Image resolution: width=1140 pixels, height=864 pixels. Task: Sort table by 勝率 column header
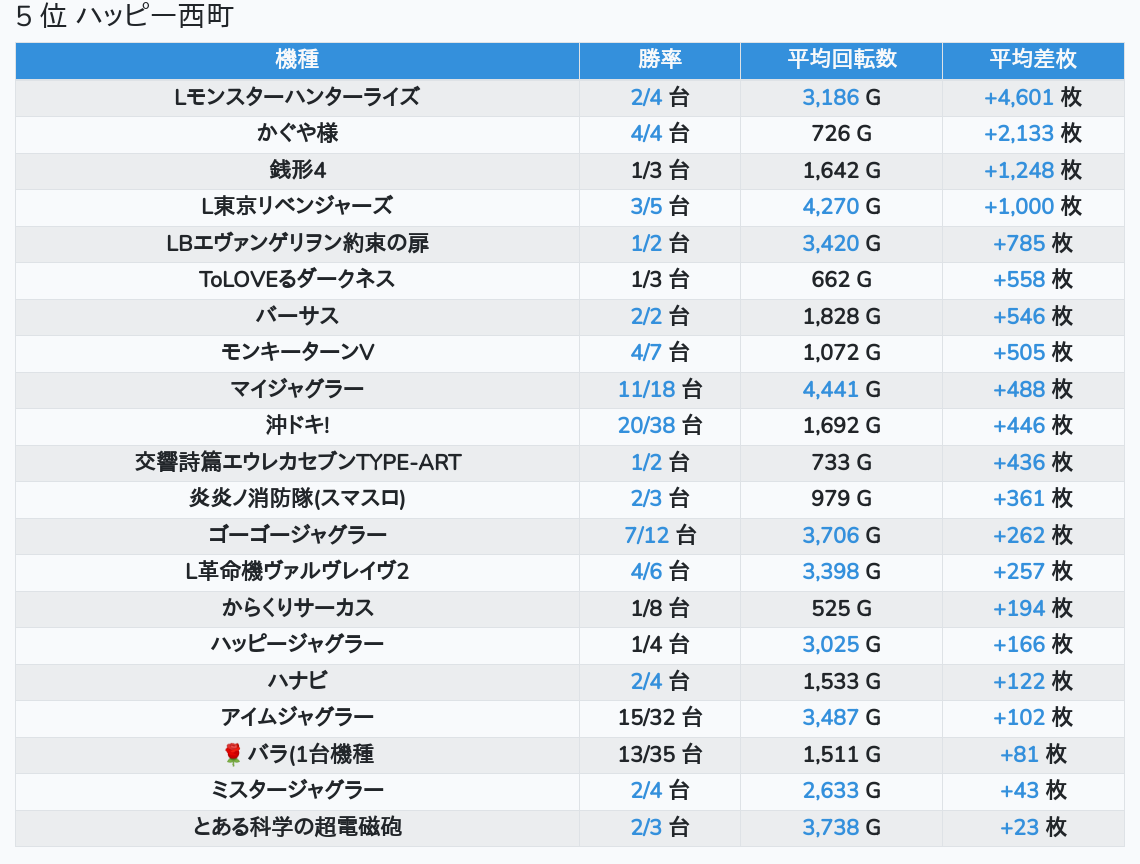tap(659, 59)
